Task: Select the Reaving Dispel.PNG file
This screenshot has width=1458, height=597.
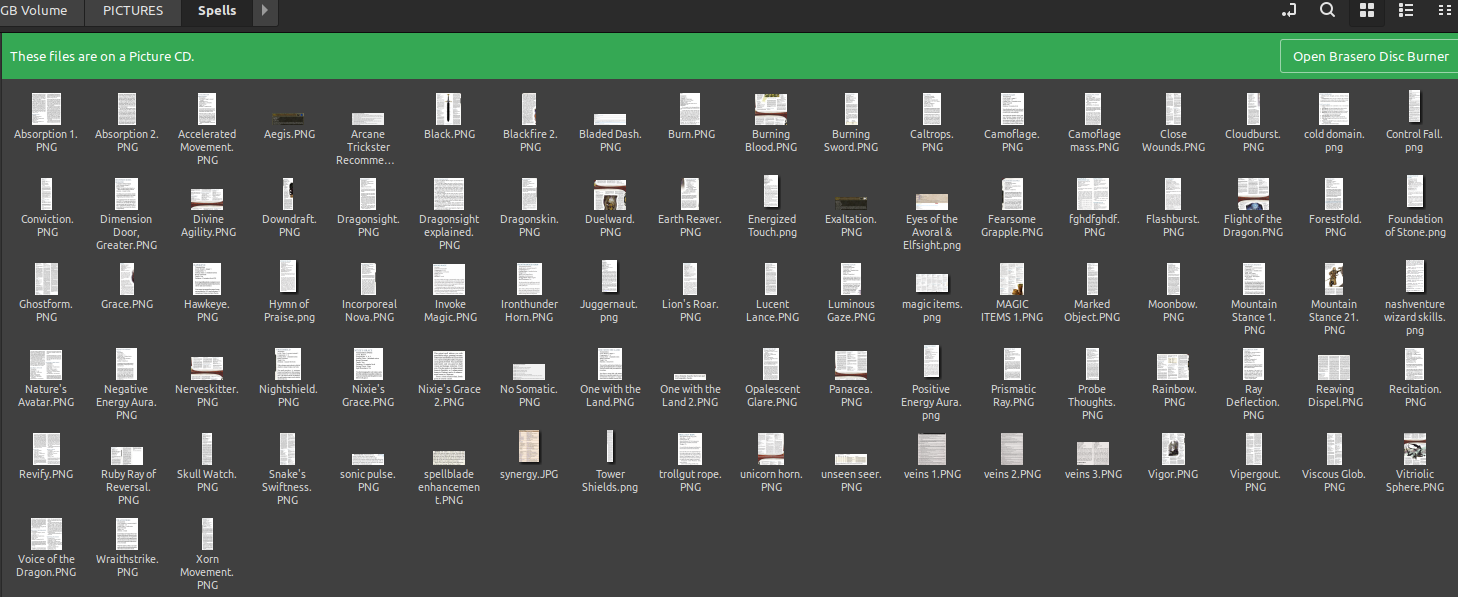Action: pyautogui.click(x=1334, y=380)
